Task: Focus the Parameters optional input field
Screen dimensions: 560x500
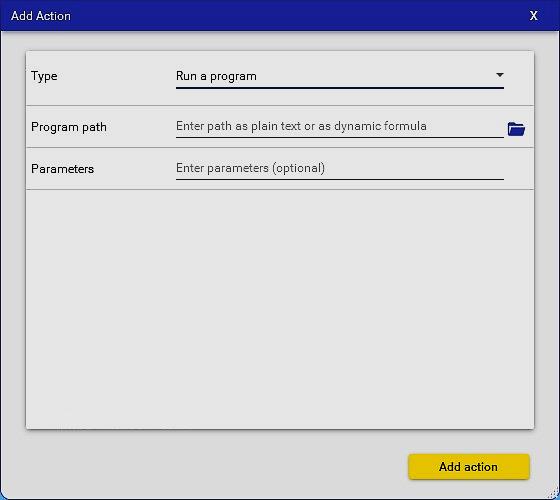Action: click(340, 169)
